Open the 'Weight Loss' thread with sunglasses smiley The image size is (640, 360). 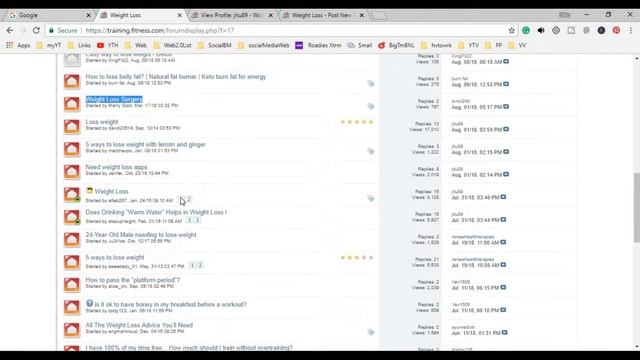pos(111,191)
